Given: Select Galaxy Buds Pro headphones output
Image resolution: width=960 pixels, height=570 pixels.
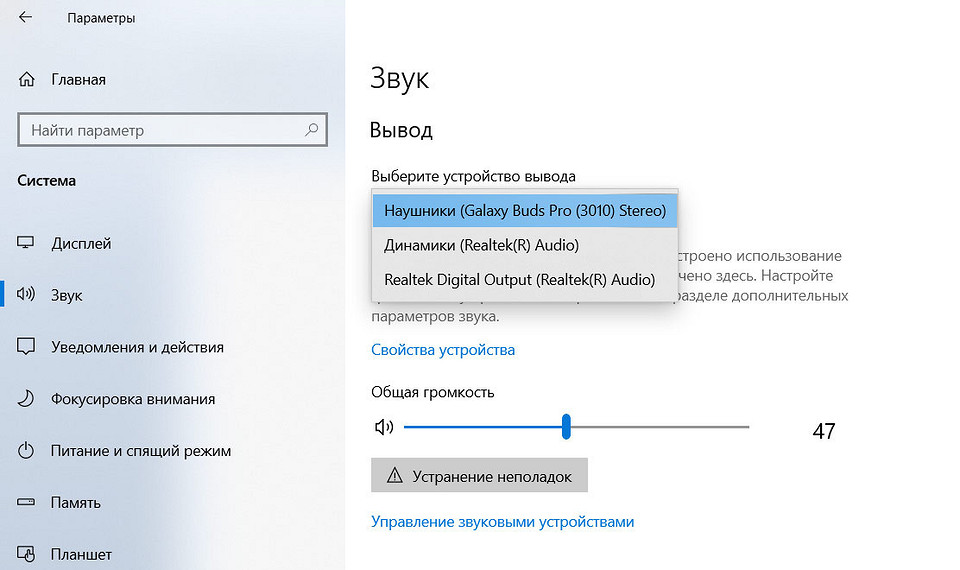Looking at the screenshot, I should tap(524, 211).
